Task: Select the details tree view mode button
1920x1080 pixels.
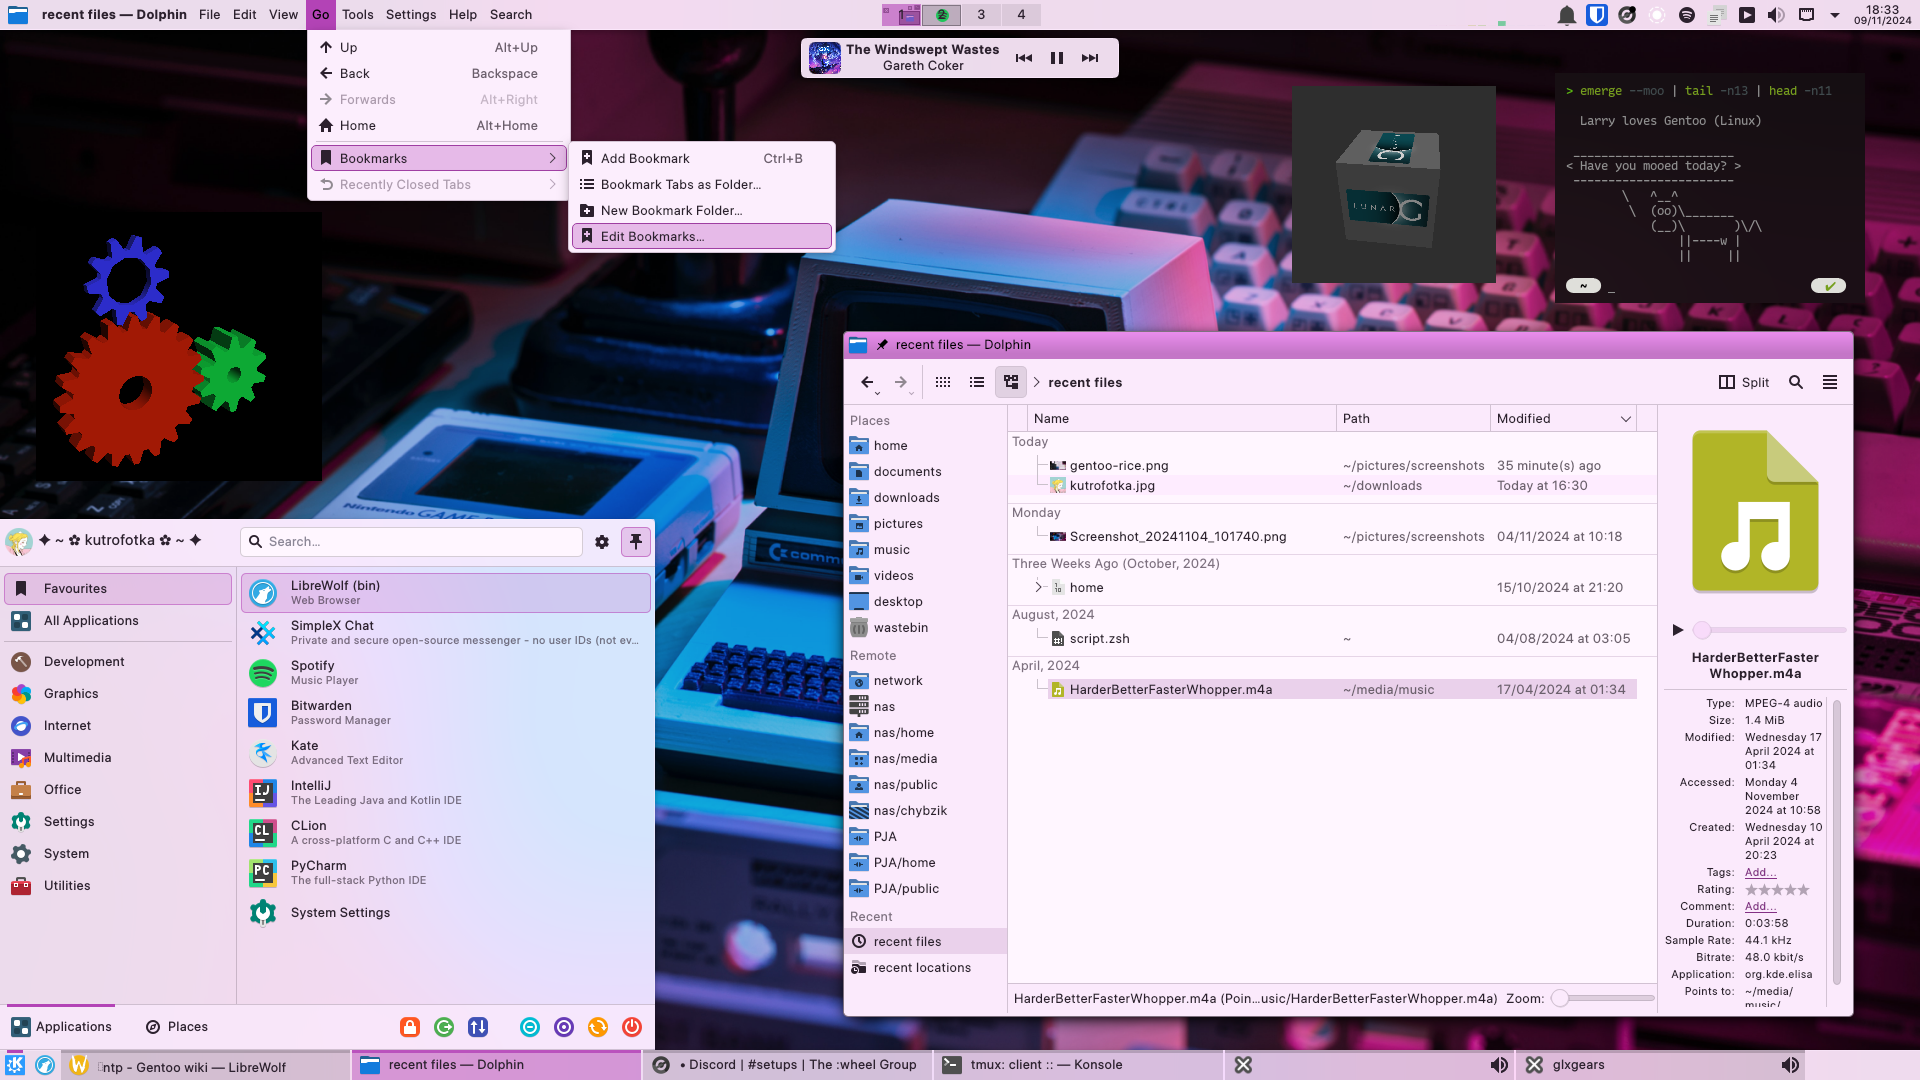Action: tap(1011, 382)
